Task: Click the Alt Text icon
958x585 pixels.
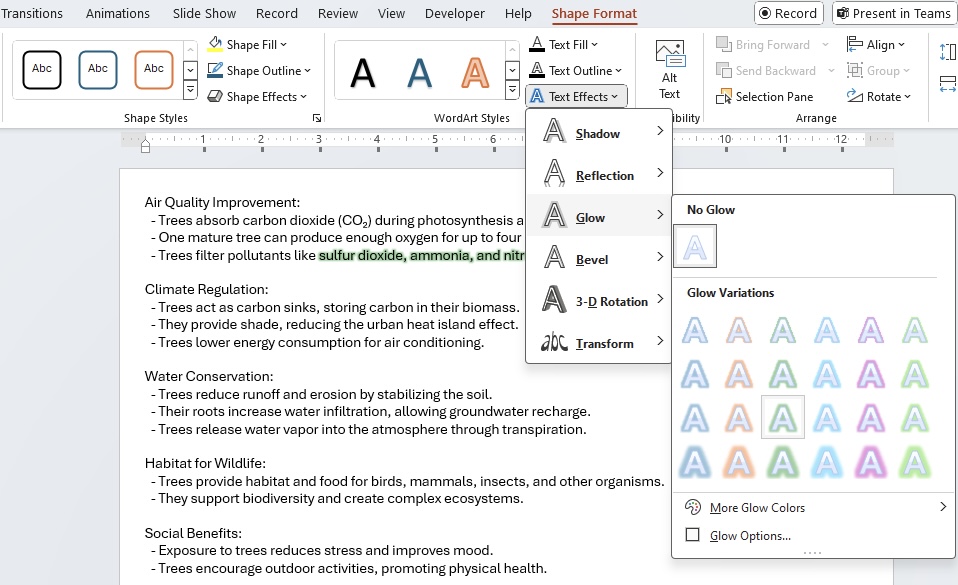Action: (670, 54)
